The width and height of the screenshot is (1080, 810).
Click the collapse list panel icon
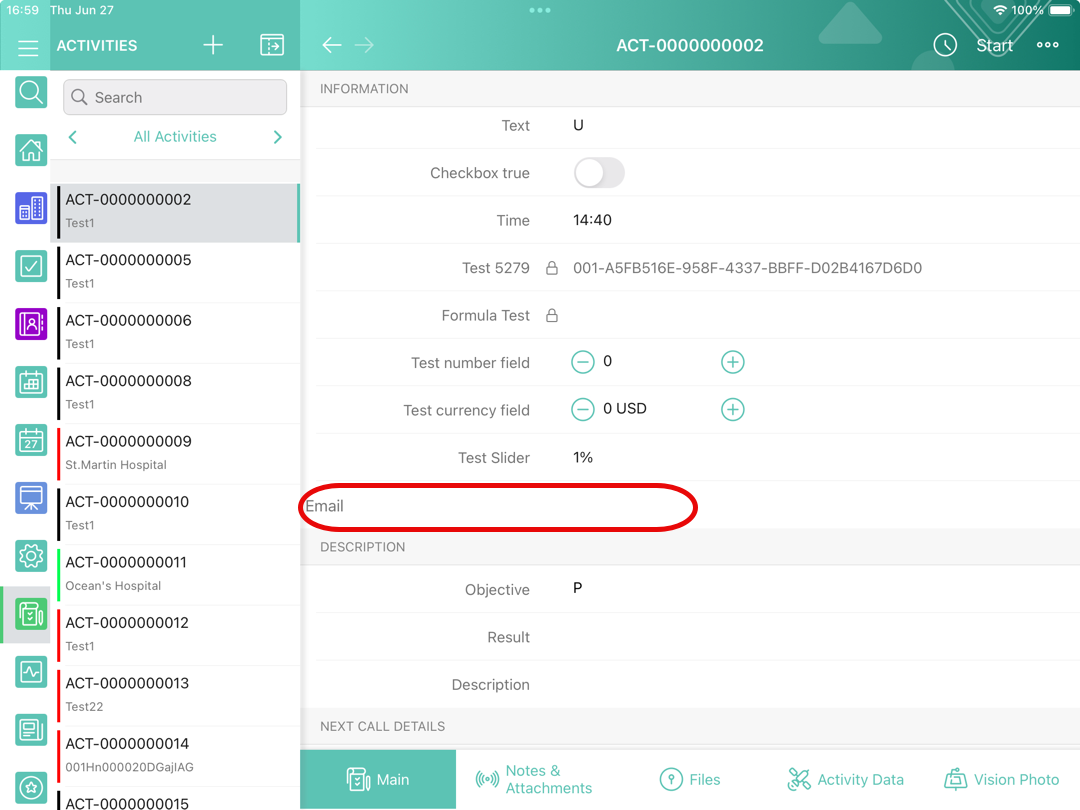click(271, 45)
